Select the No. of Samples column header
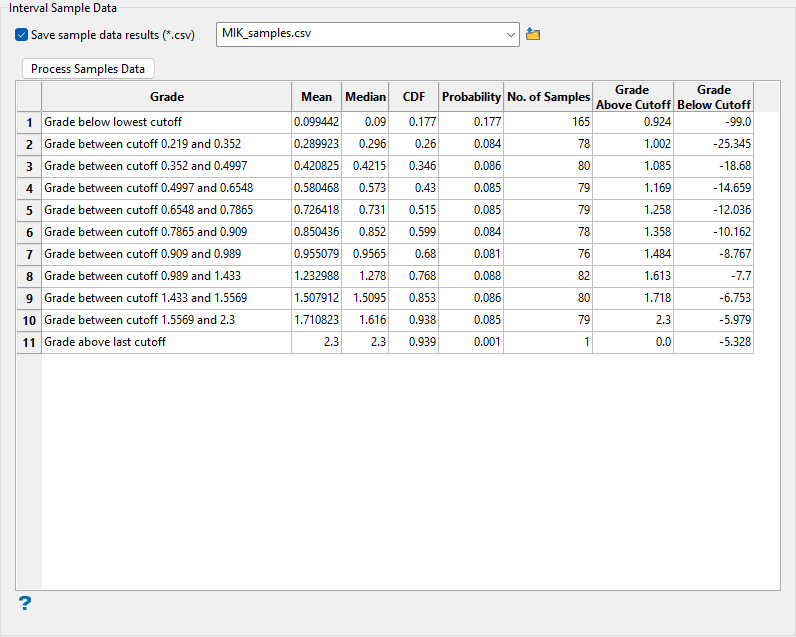 (x=548, y=97)
